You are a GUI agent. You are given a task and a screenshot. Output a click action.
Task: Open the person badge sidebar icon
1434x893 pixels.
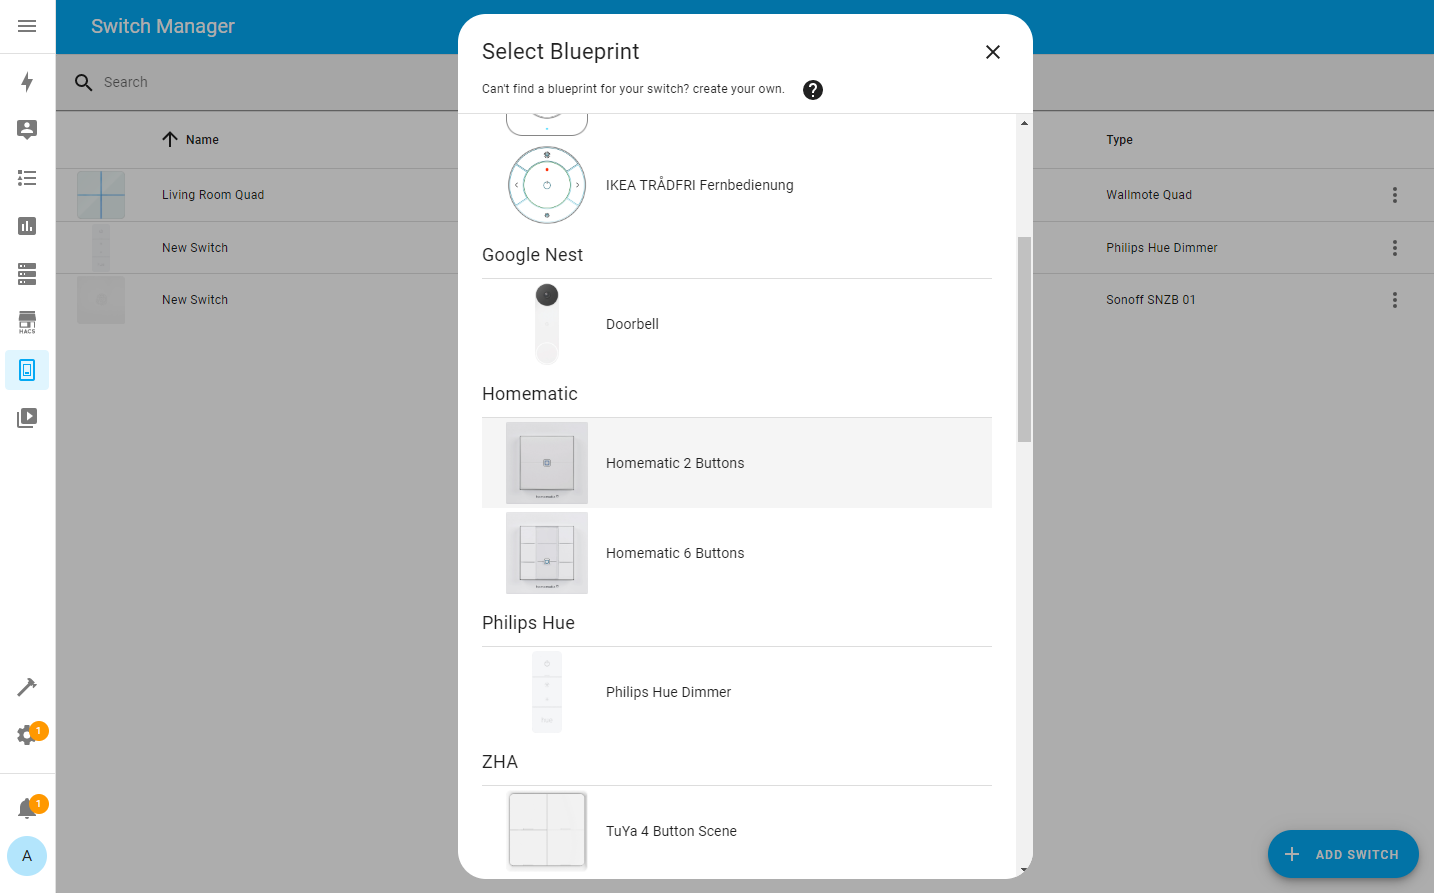pos(27,129)
